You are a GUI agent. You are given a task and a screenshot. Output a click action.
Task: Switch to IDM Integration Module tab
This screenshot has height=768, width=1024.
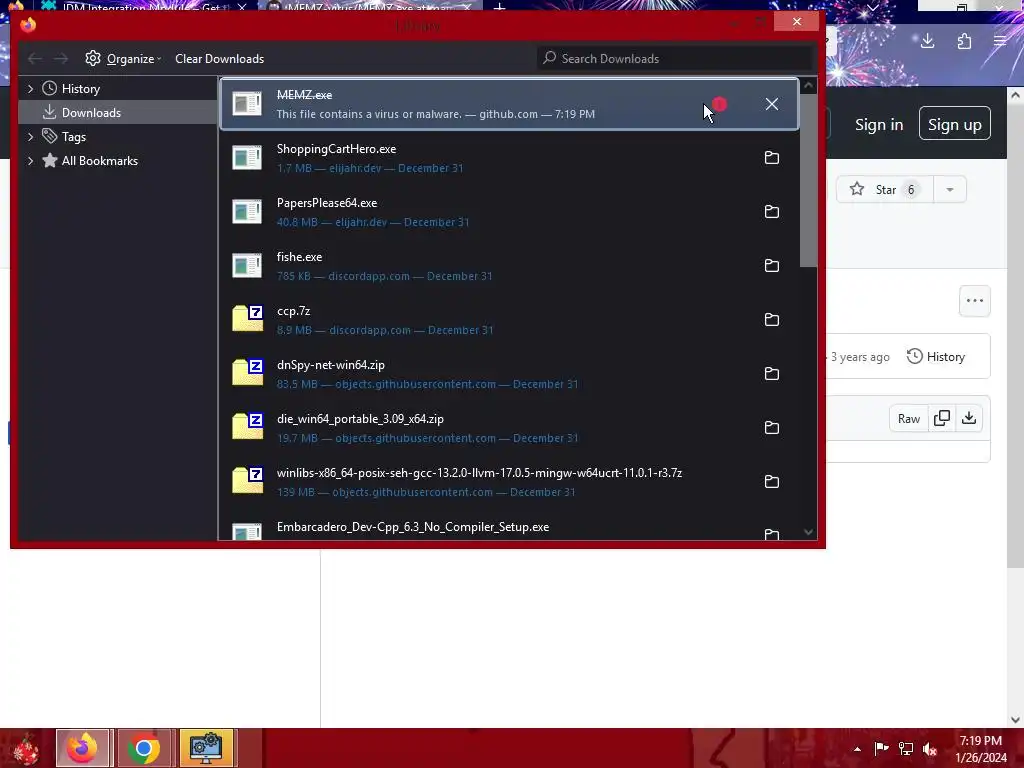point(144,6)
